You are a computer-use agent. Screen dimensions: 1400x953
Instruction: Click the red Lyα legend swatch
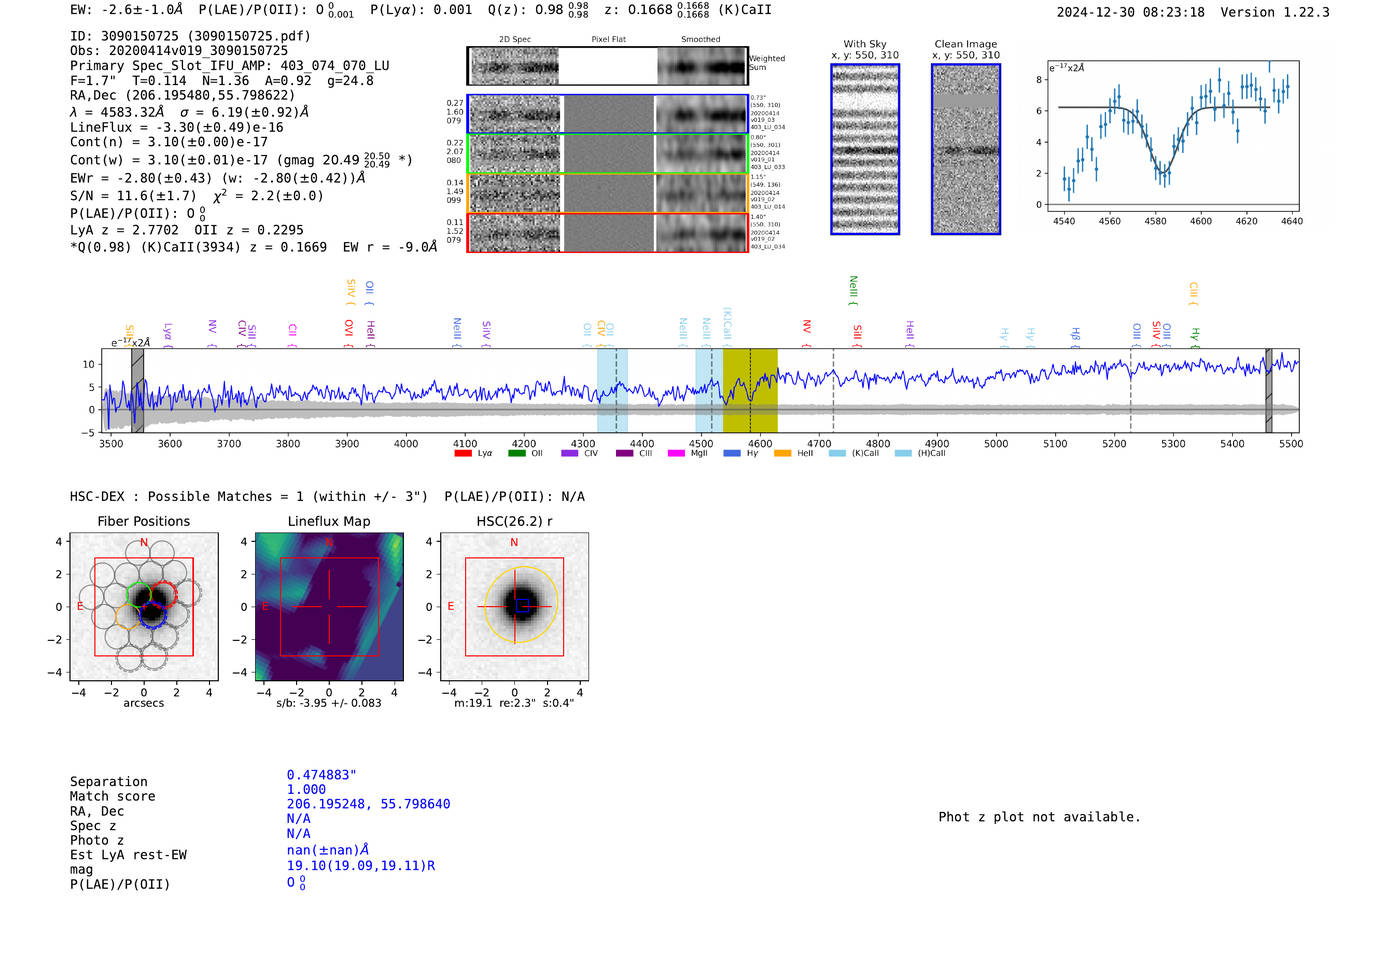pos(462,454)
